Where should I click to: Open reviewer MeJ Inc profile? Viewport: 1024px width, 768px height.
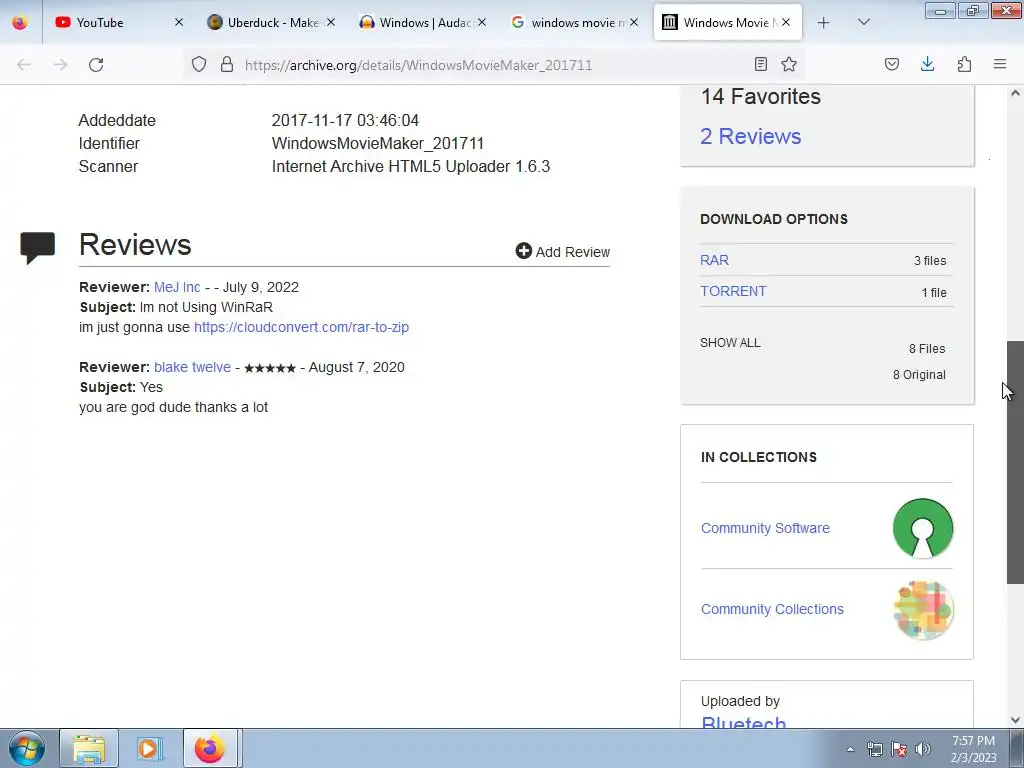pyautogui.click(x=177, y=287)
